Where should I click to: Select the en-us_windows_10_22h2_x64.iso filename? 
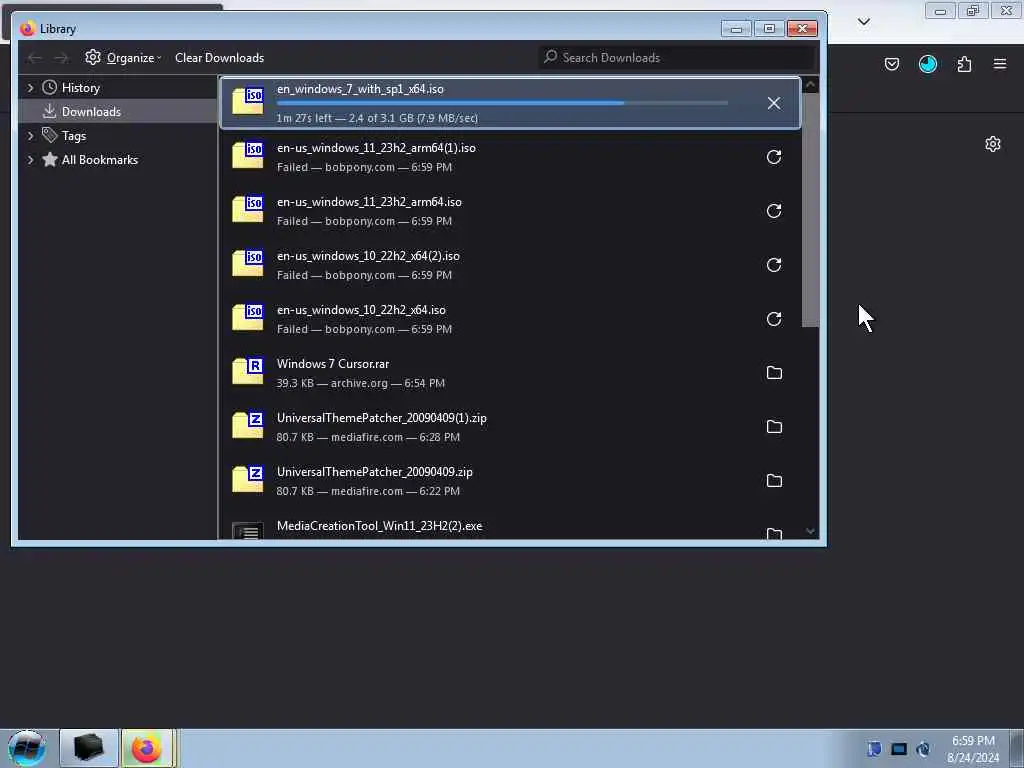(361, 310)
